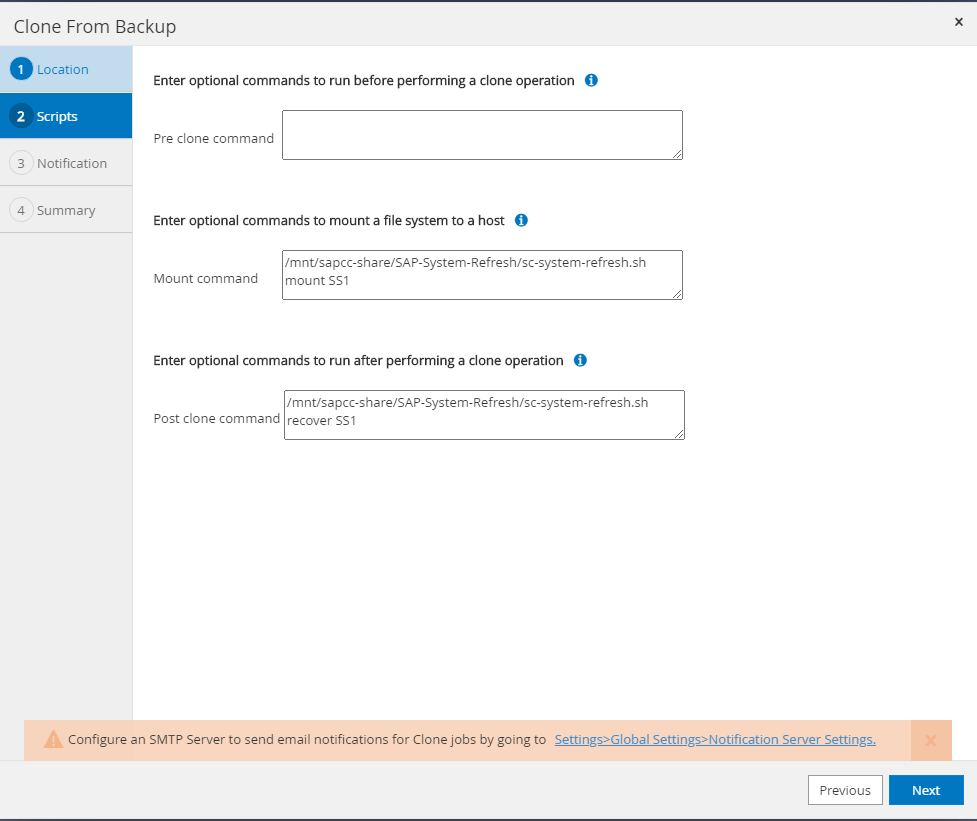Click the orange warning triangle icon
977x821 pixels.
click(53, 740)
